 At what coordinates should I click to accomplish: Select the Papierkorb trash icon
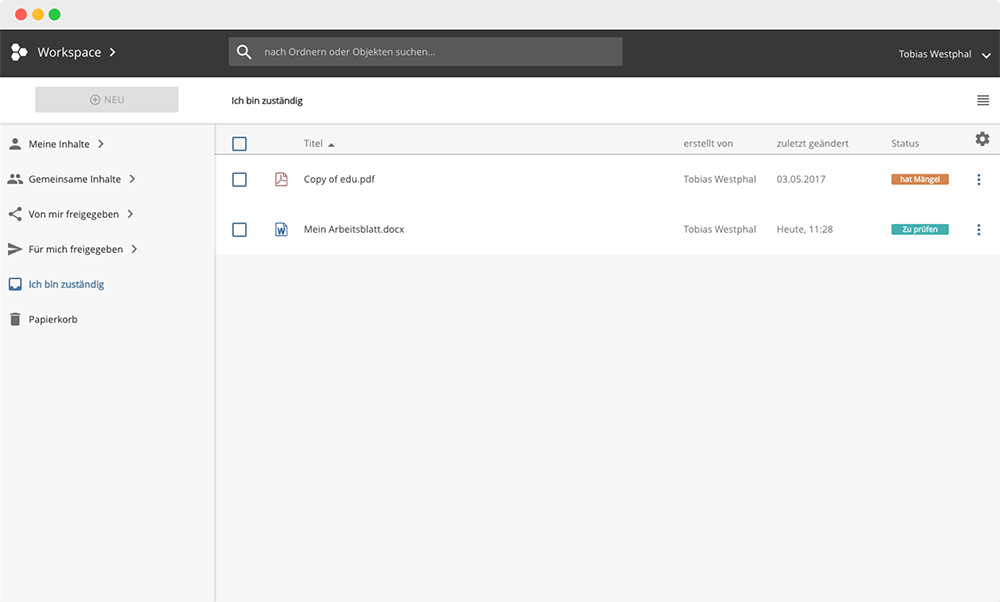point(13,319)
